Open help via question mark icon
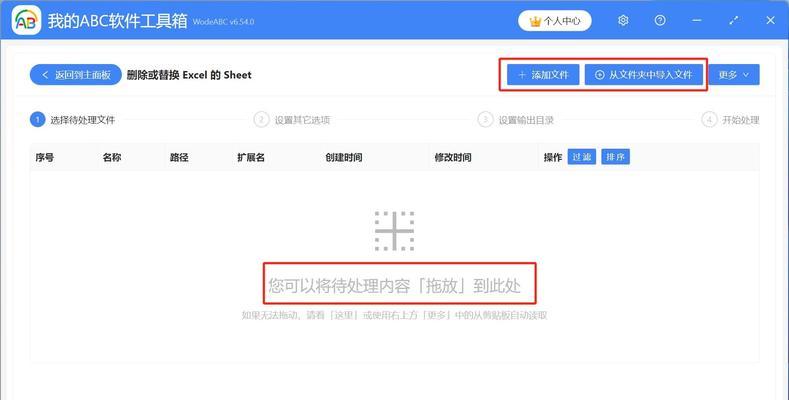Image resolution: width=789 pixels, height=400 pixels. pos(660,20)
